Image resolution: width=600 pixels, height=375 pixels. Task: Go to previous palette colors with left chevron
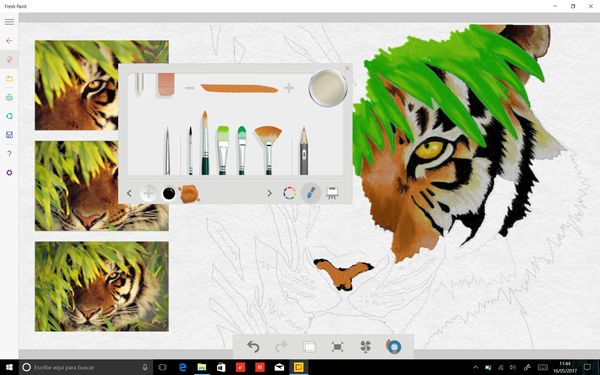129,193
